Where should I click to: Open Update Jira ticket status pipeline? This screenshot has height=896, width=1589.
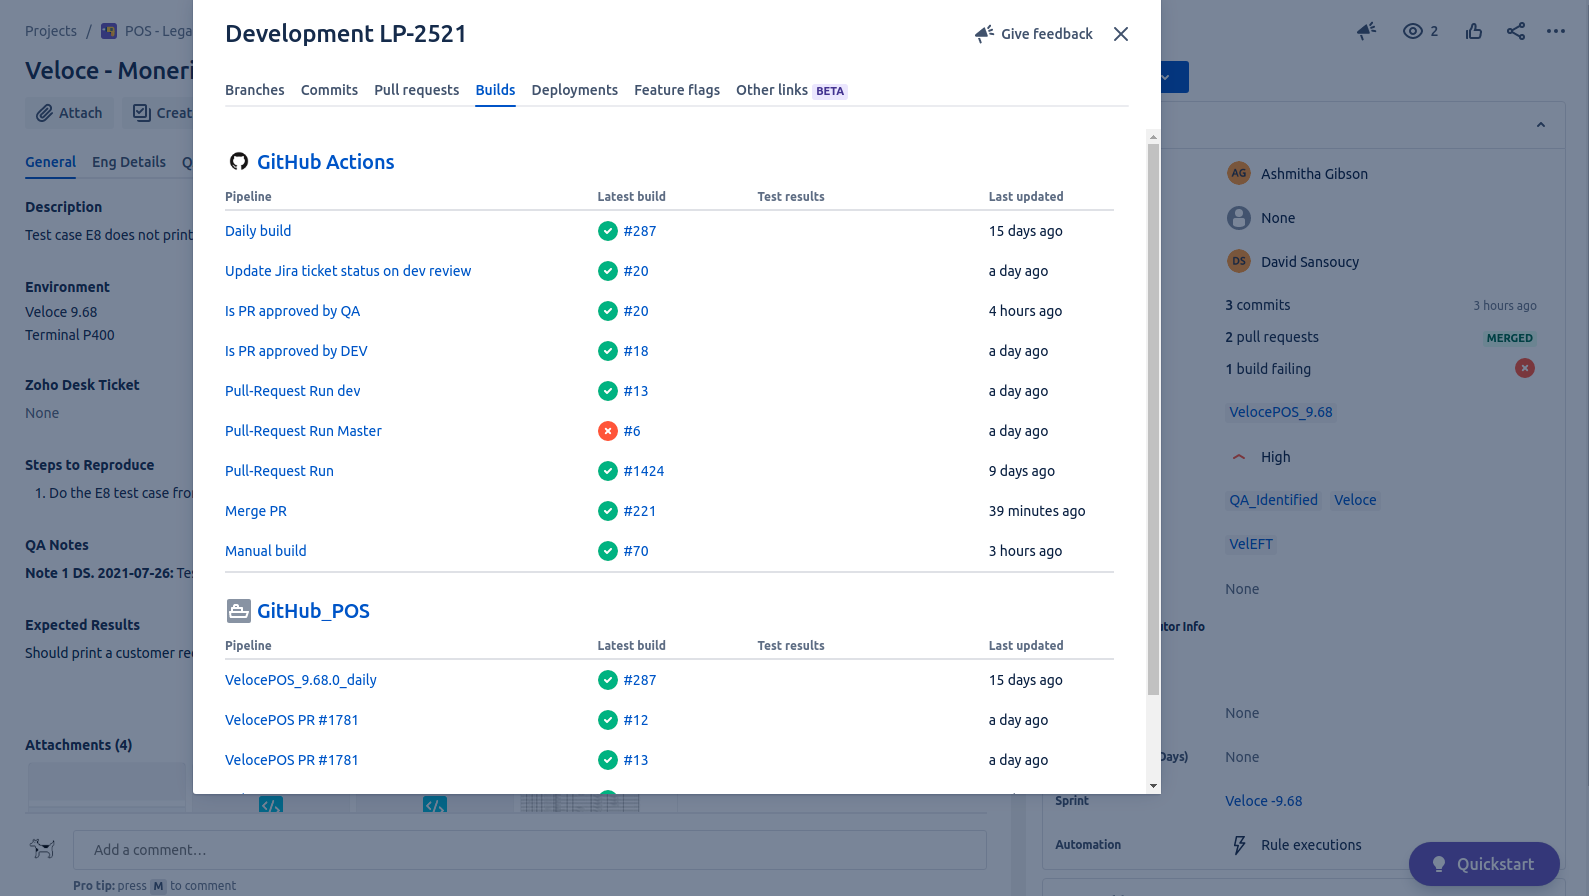tap(348, 271)
